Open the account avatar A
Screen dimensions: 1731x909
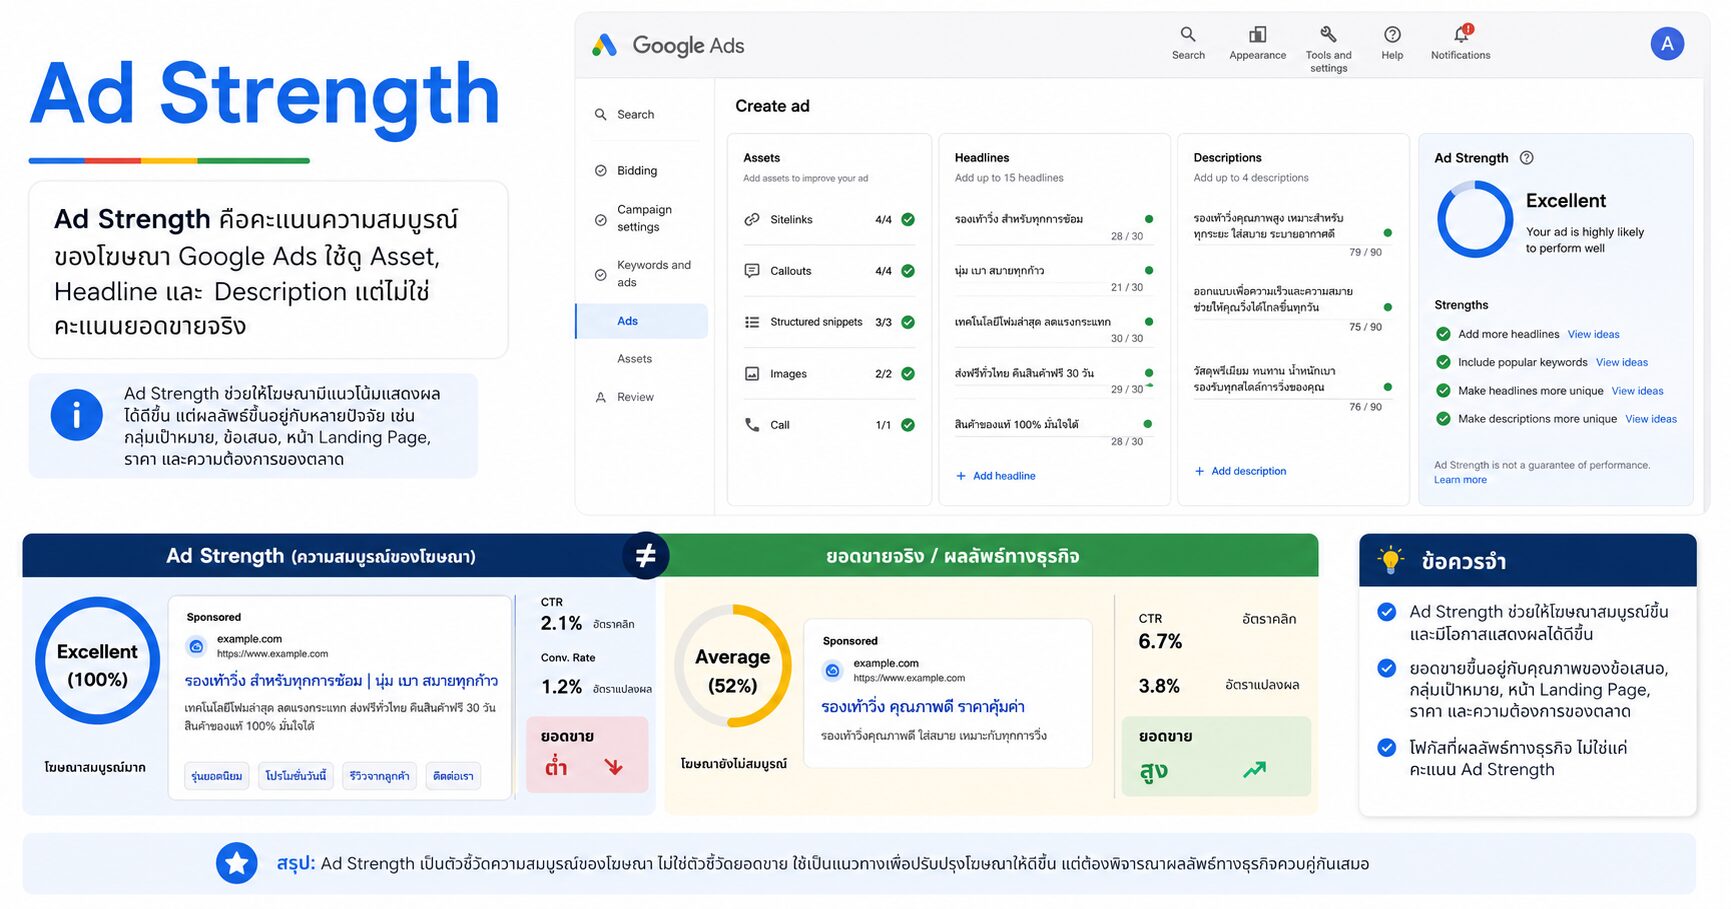[1666, 44]
